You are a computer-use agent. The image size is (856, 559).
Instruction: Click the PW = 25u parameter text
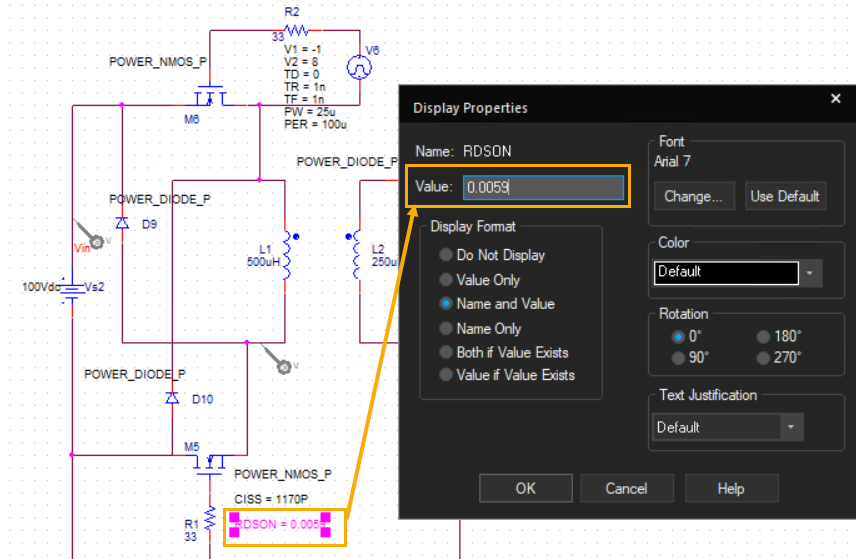[310, 112]
